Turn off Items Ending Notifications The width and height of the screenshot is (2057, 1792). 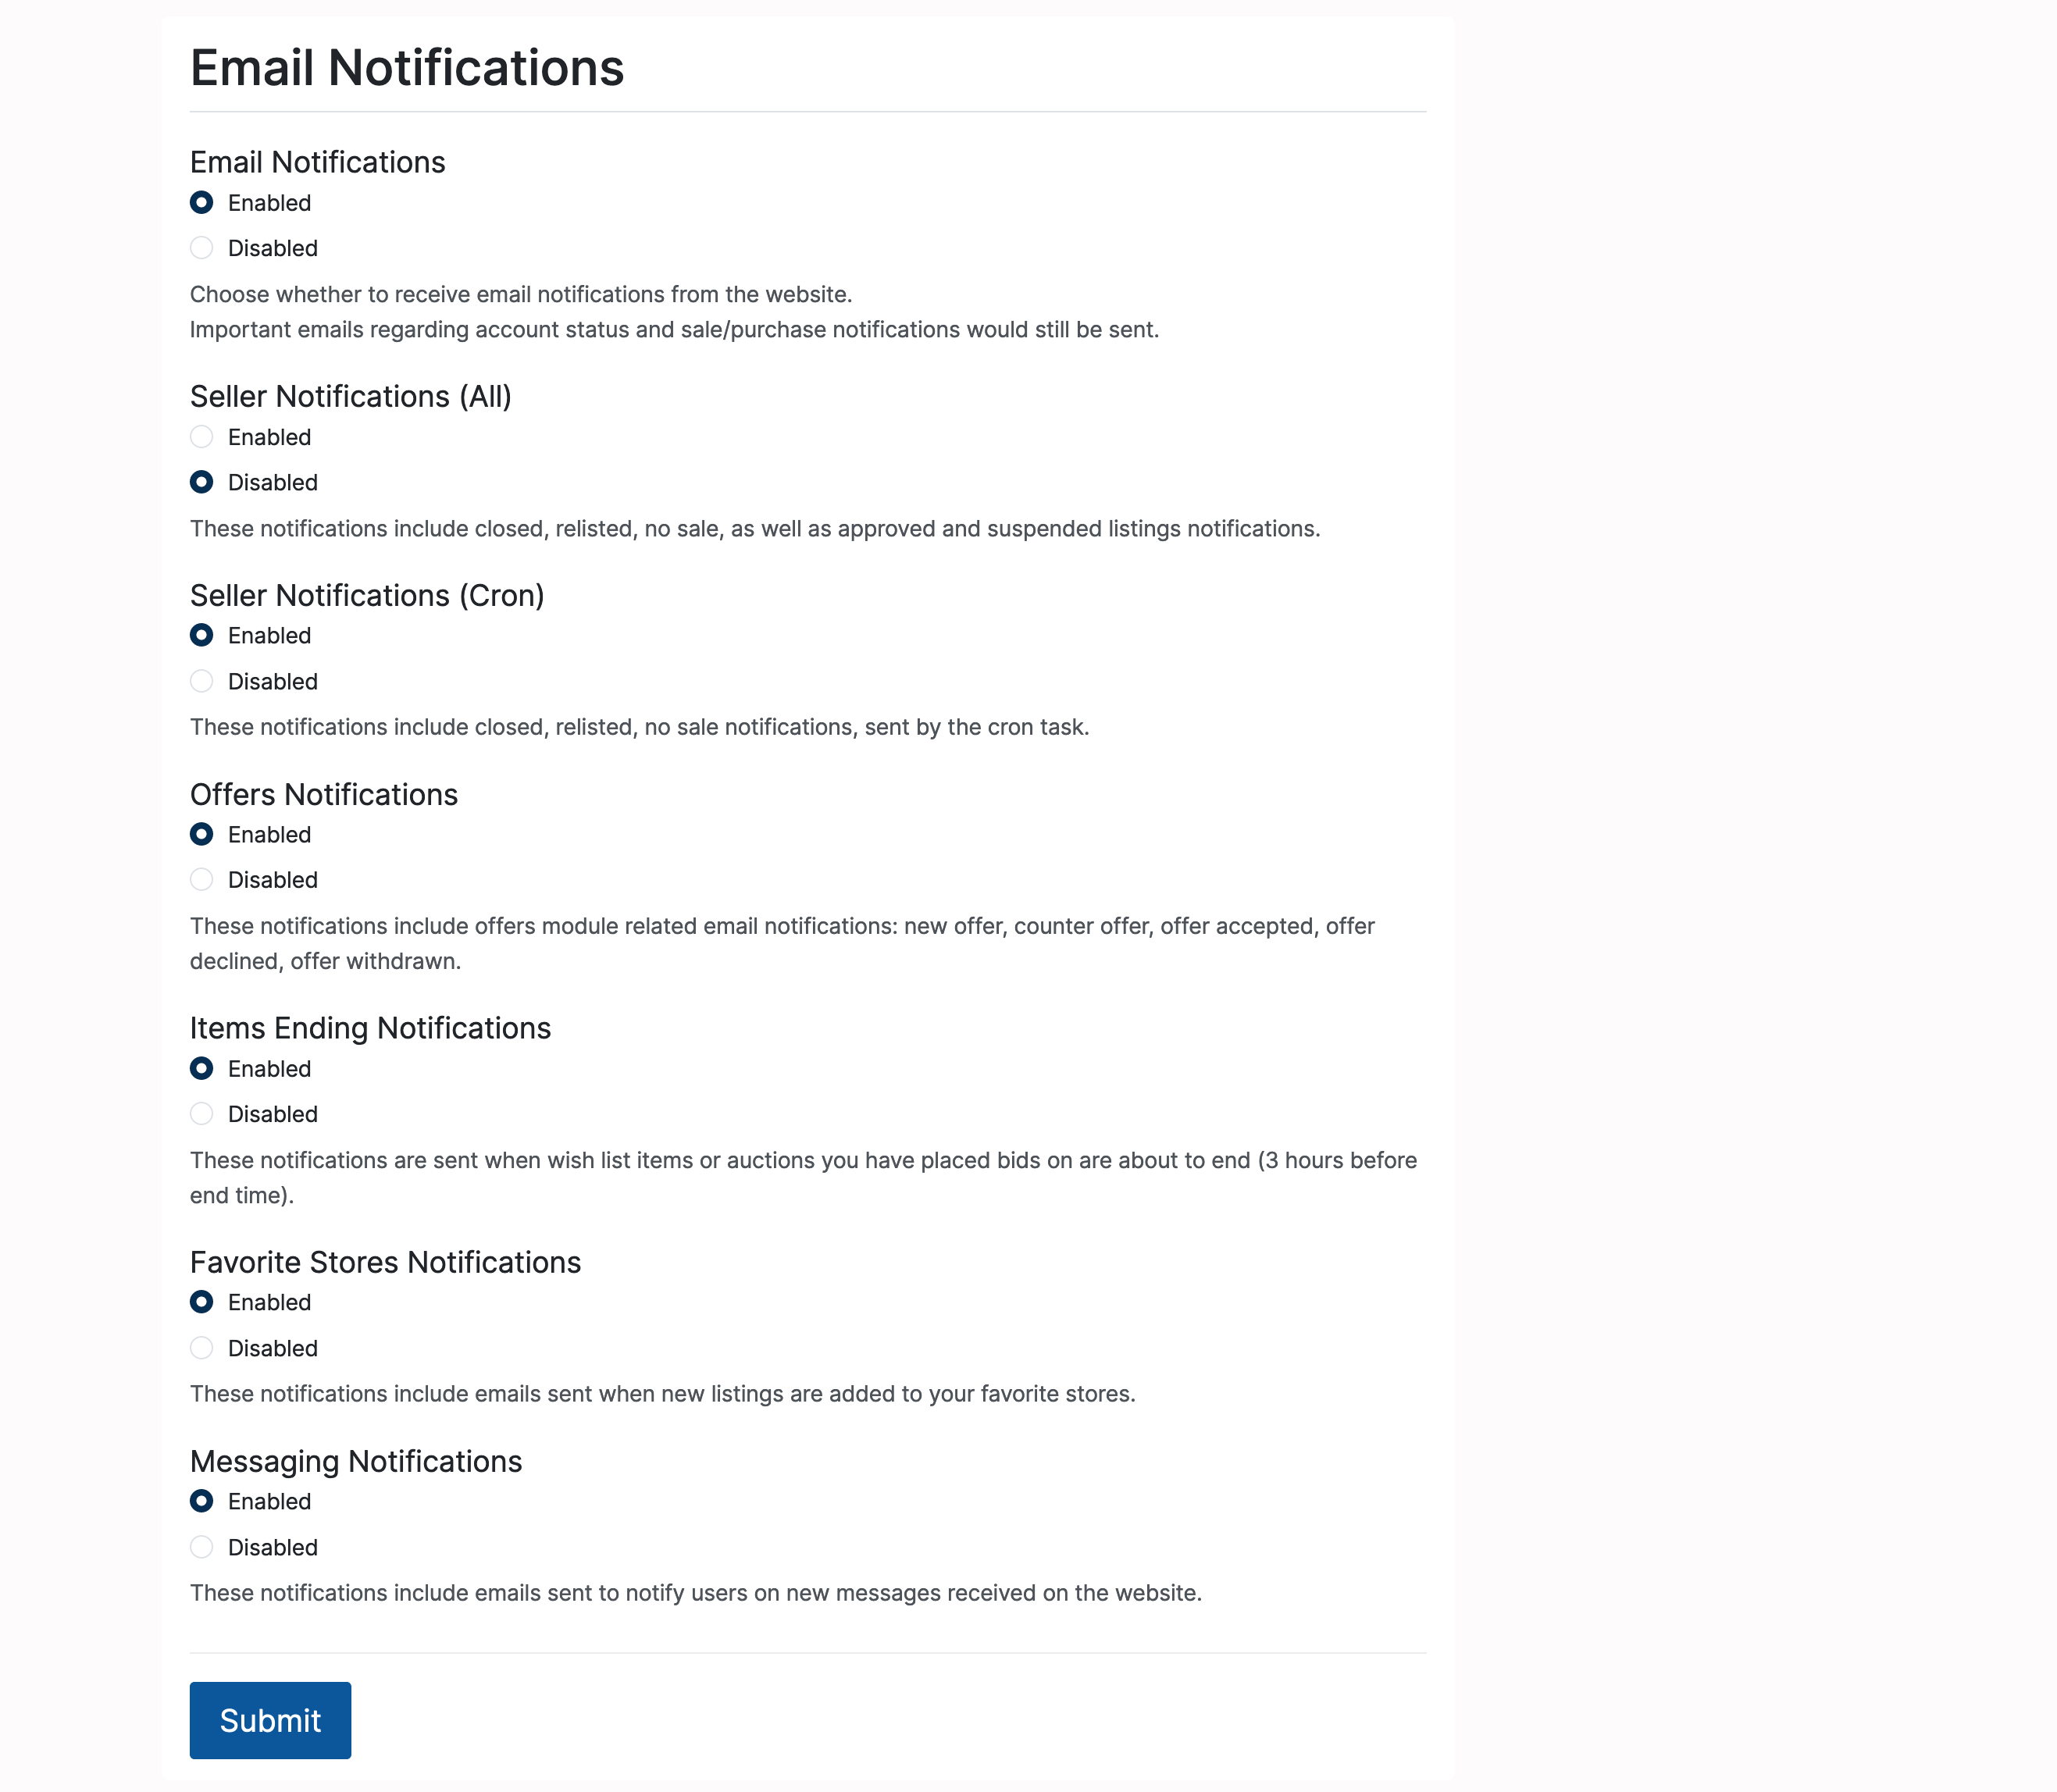(x=202, y=1114)
